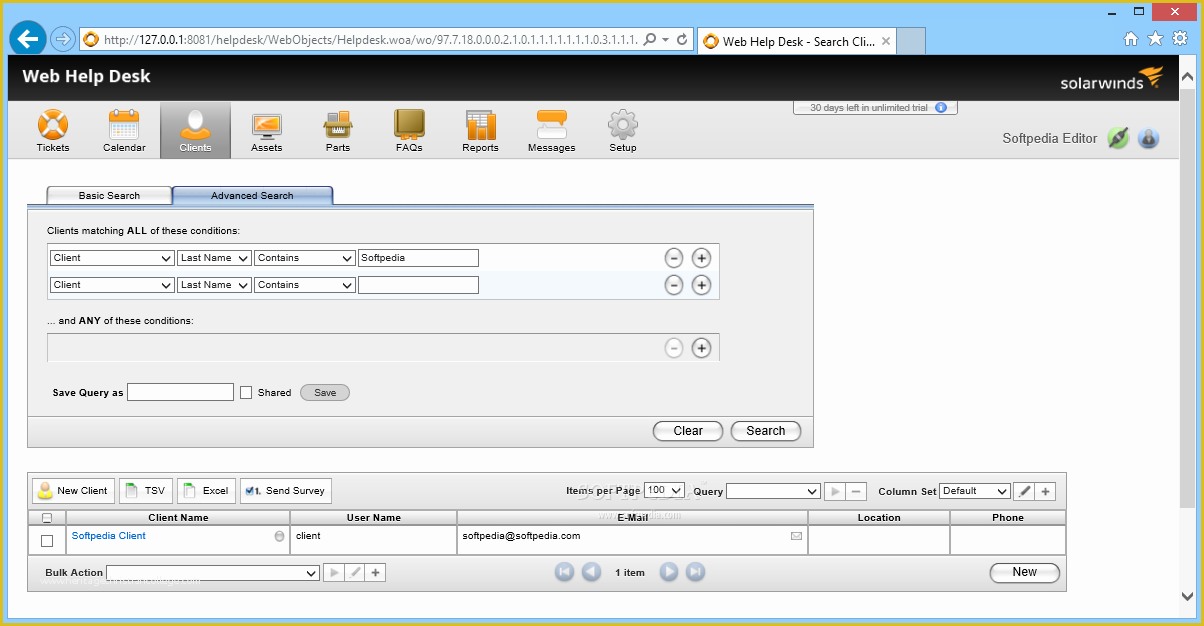
Task: Click the green connection status icon
Action: pos(1118,138)
